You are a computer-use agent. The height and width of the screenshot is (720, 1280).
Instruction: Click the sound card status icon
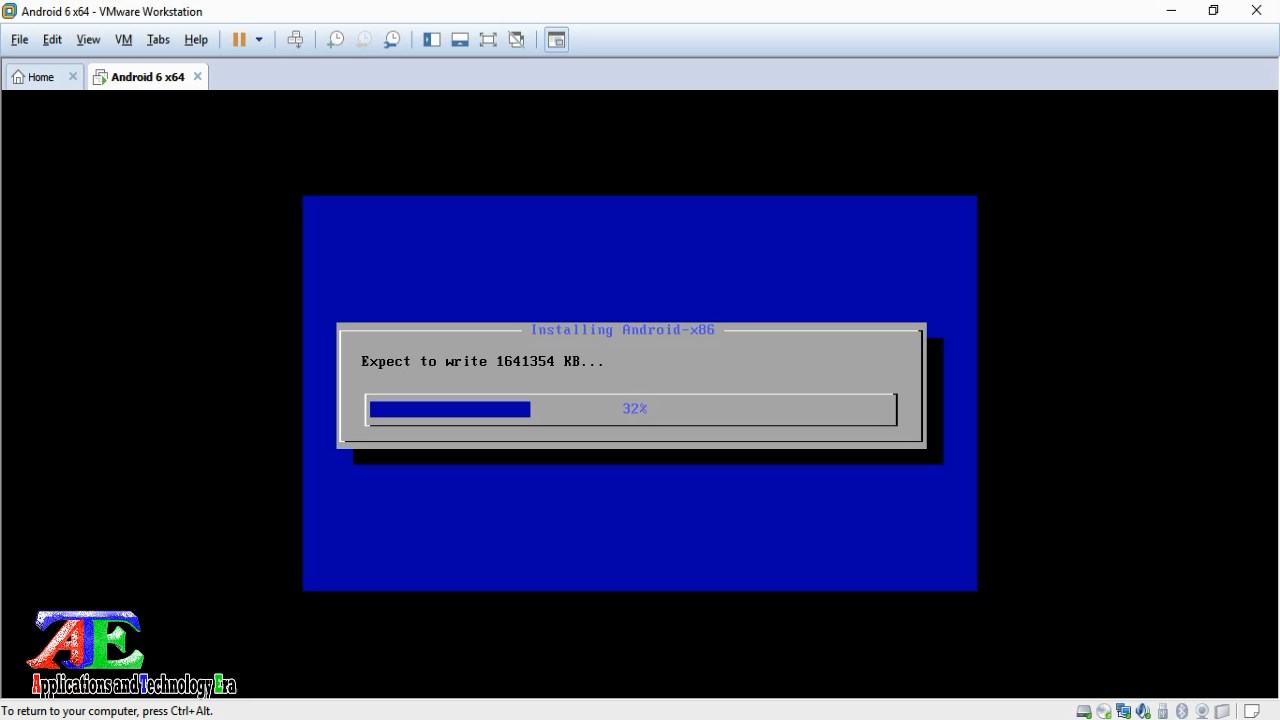click(1143, 711)
